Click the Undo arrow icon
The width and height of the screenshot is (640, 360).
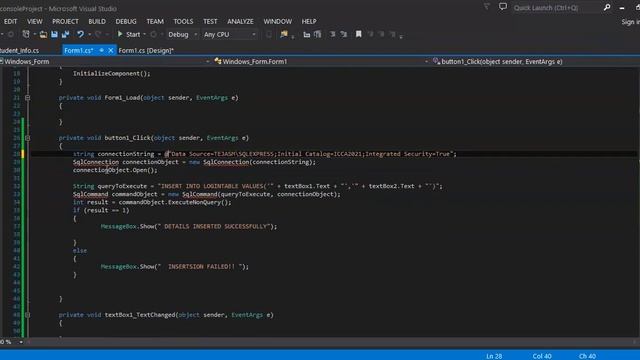80,35
